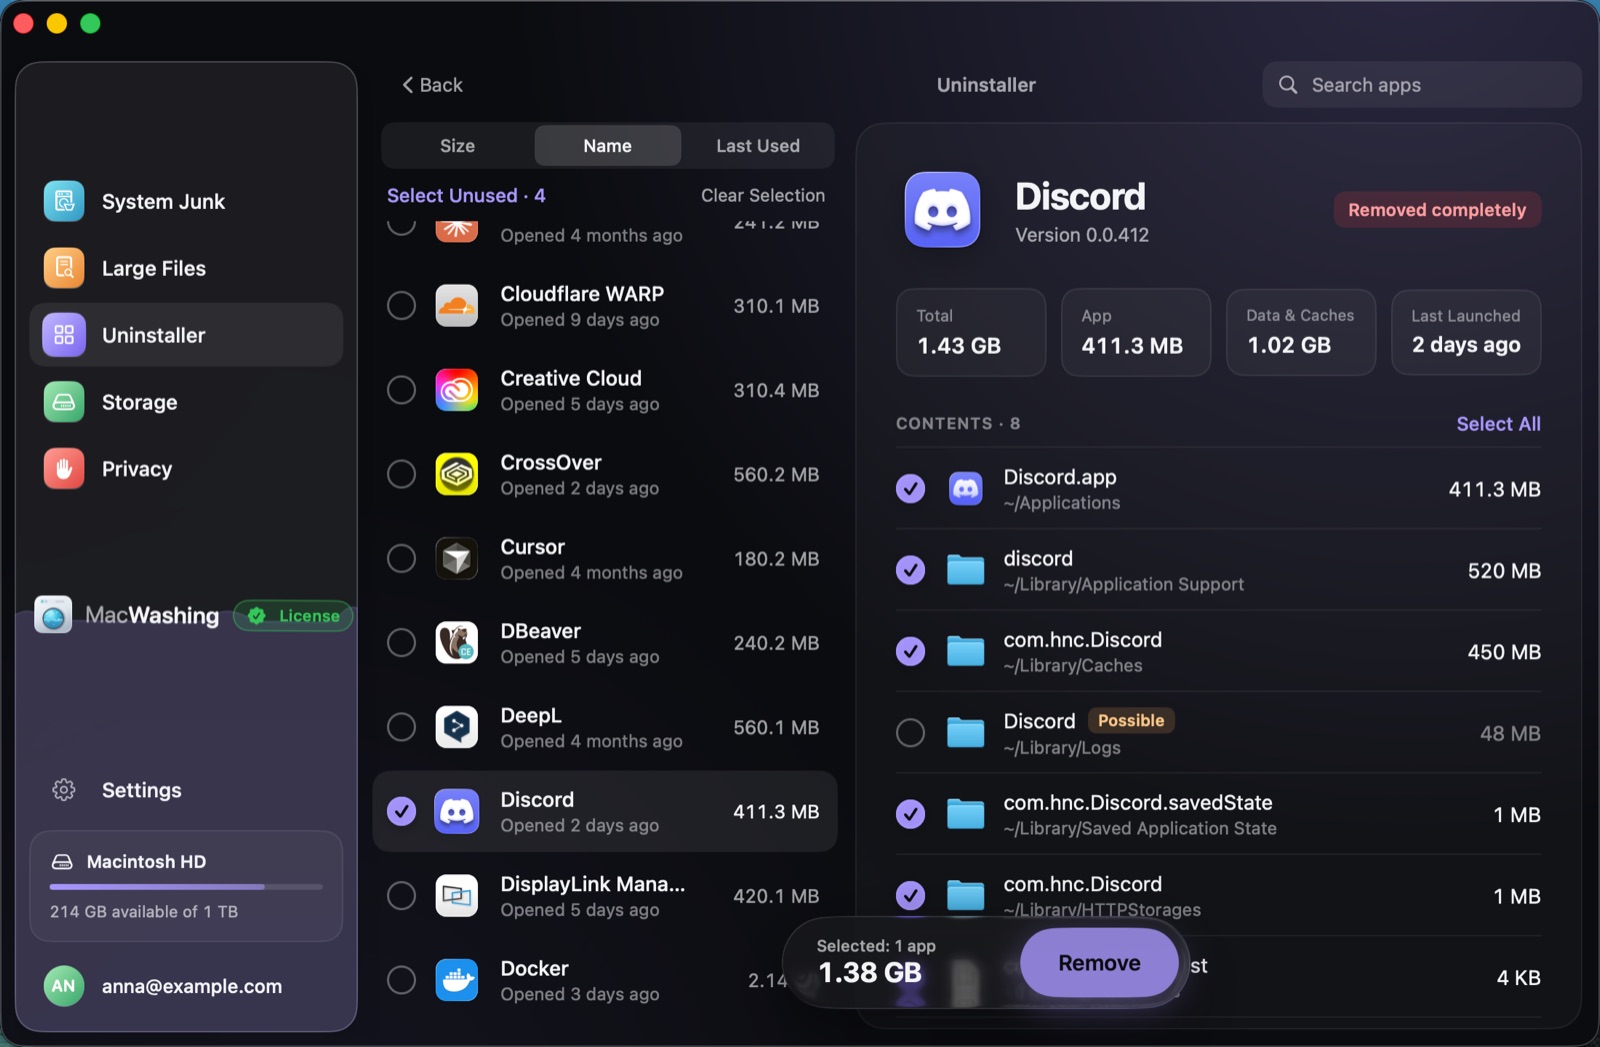Click the Possible tag on Discord Logs

point(1131,721)
